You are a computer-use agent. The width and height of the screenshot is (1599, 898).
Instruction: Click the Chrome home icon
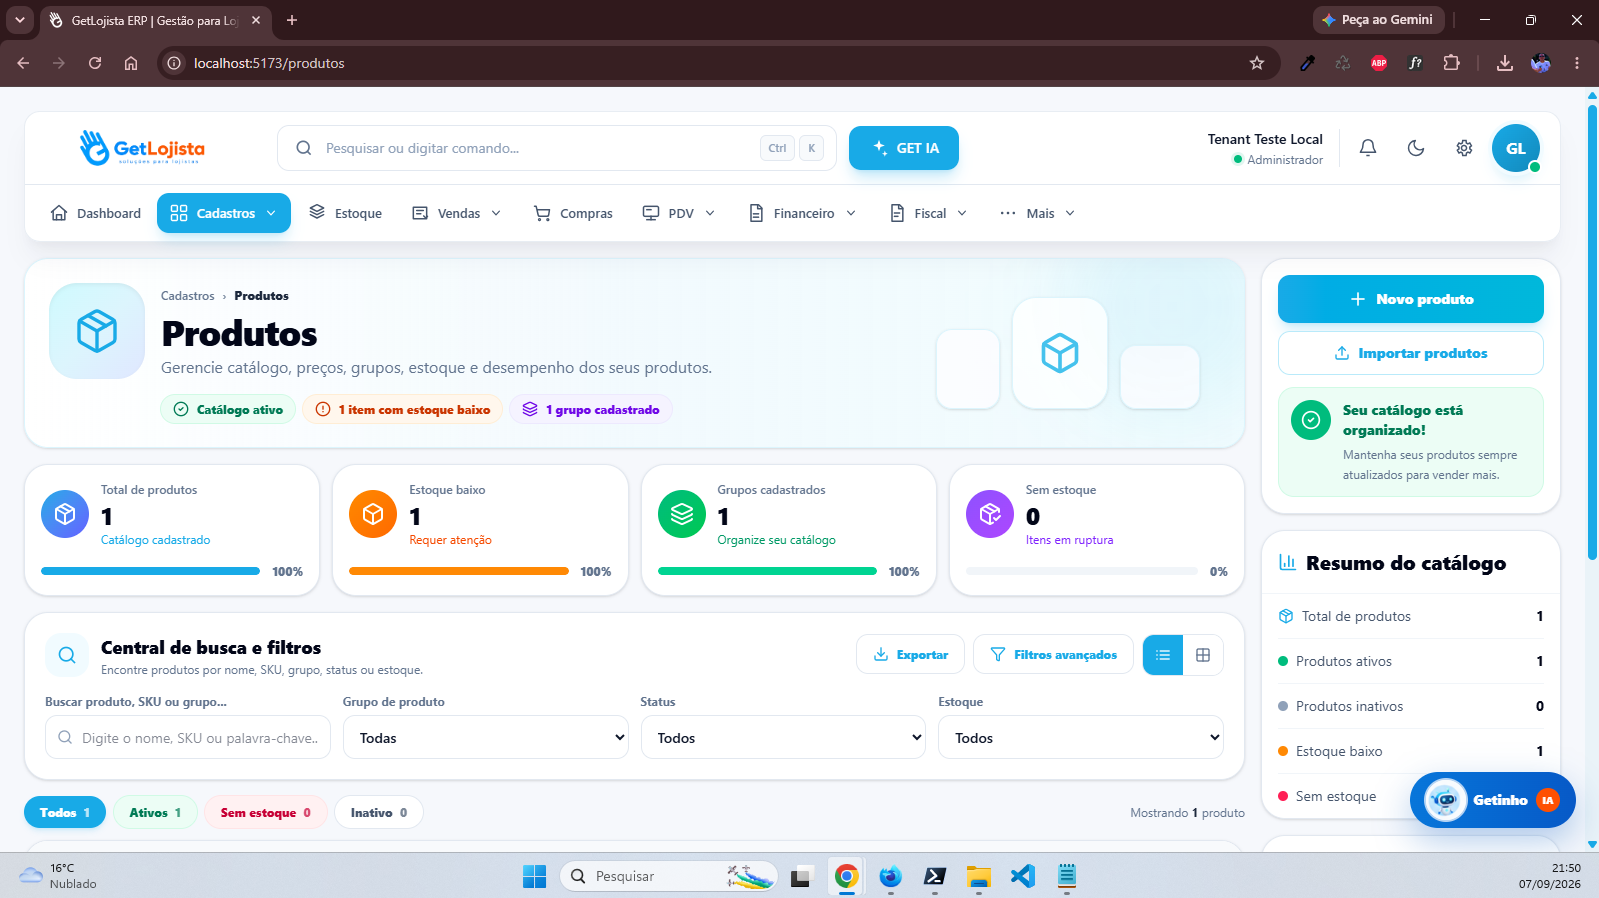(131, 63)
